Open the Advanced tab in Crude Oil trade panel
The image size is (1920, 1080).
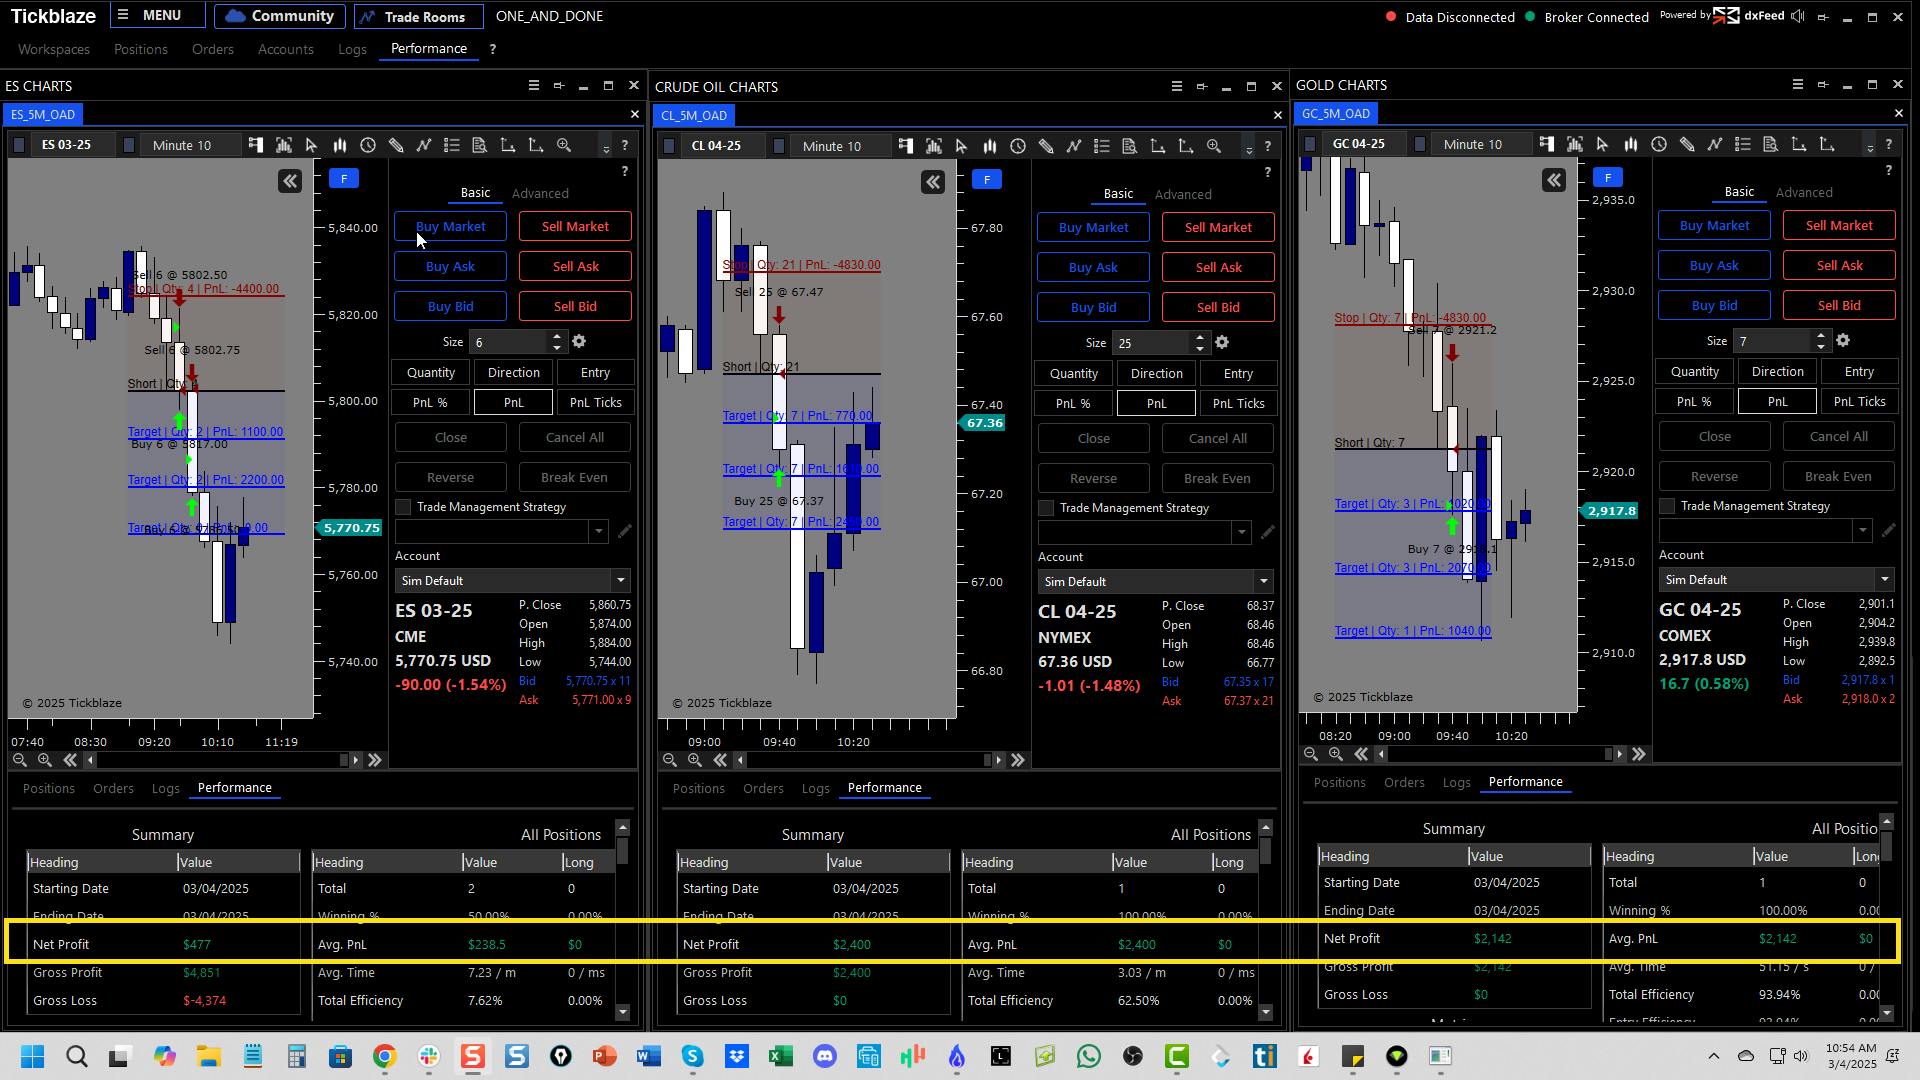click(1183, 195)
